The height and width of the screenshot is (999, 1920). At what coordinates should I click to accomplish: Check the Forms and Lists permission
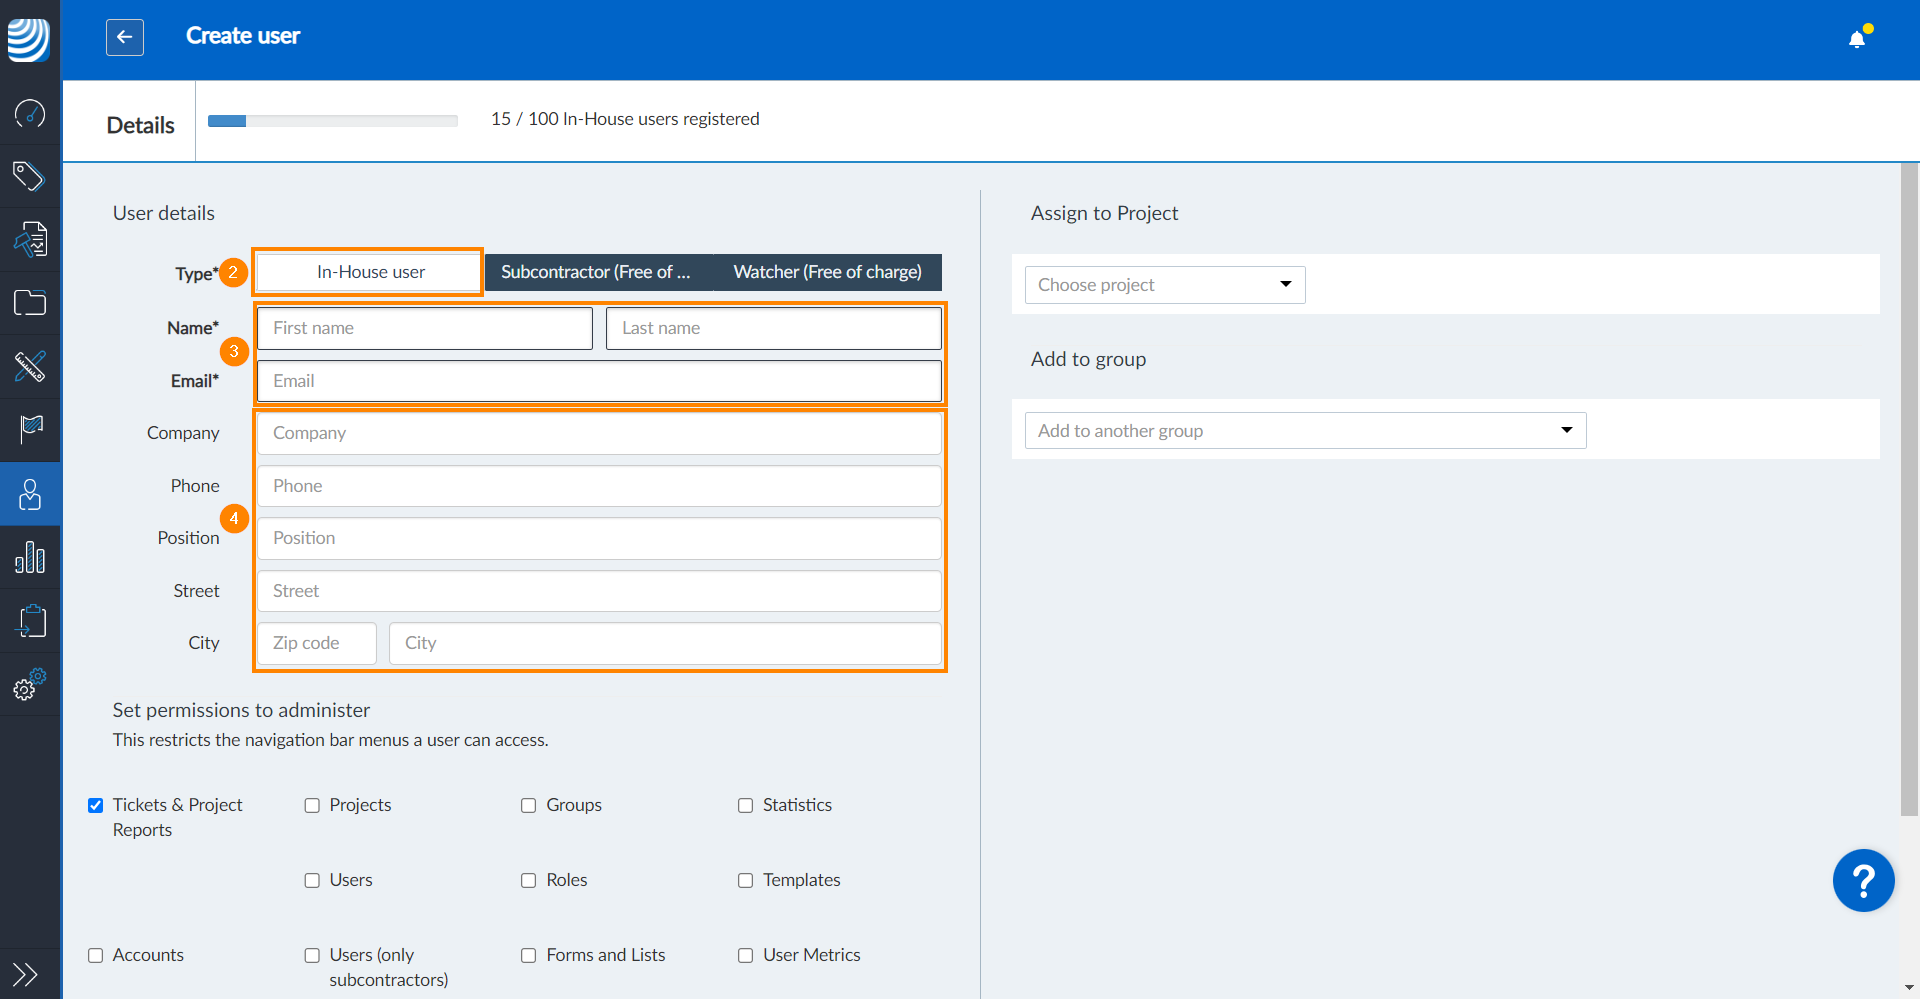[x=529, y=956]
